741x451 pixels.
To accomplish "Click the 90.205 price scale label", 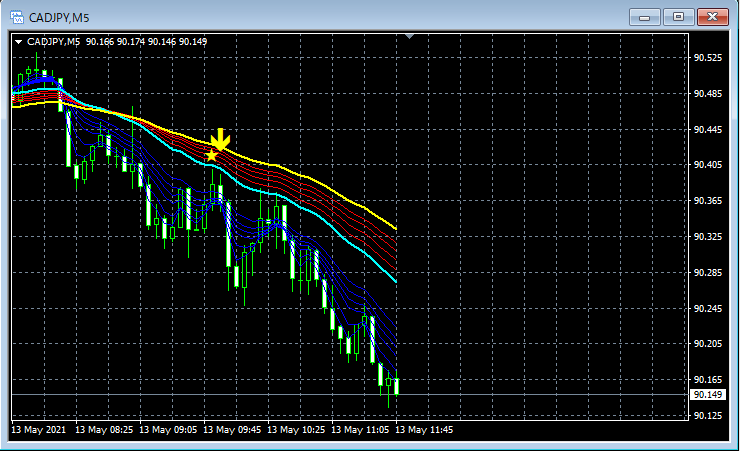I will coord(707,343).
